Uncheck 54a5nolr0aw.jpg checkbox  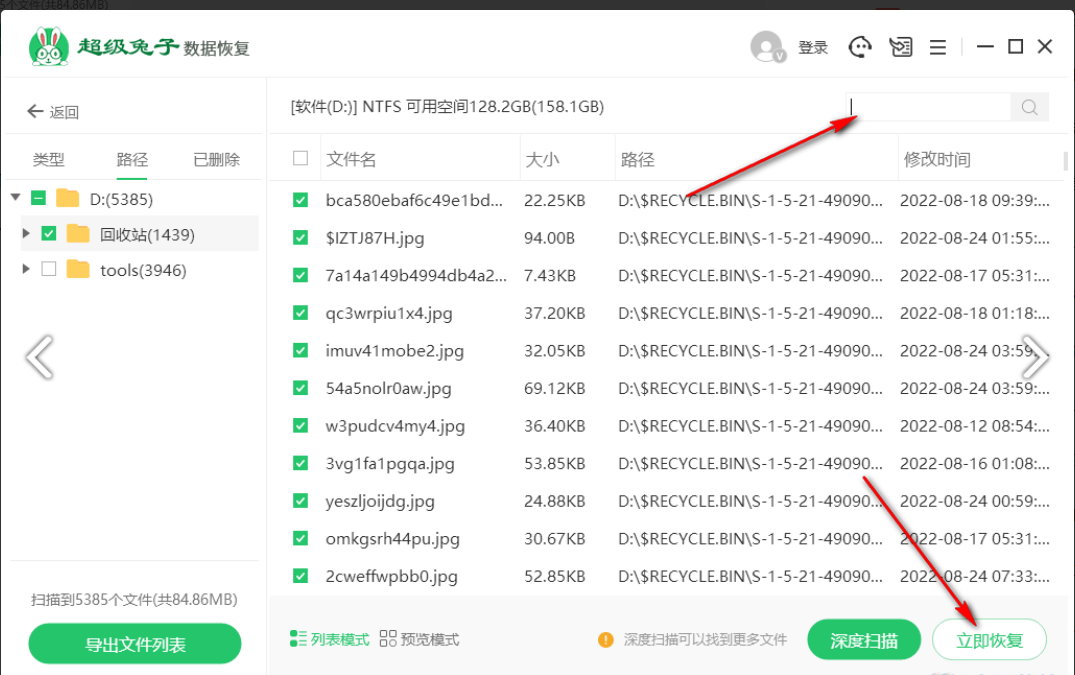click(300, 389)
